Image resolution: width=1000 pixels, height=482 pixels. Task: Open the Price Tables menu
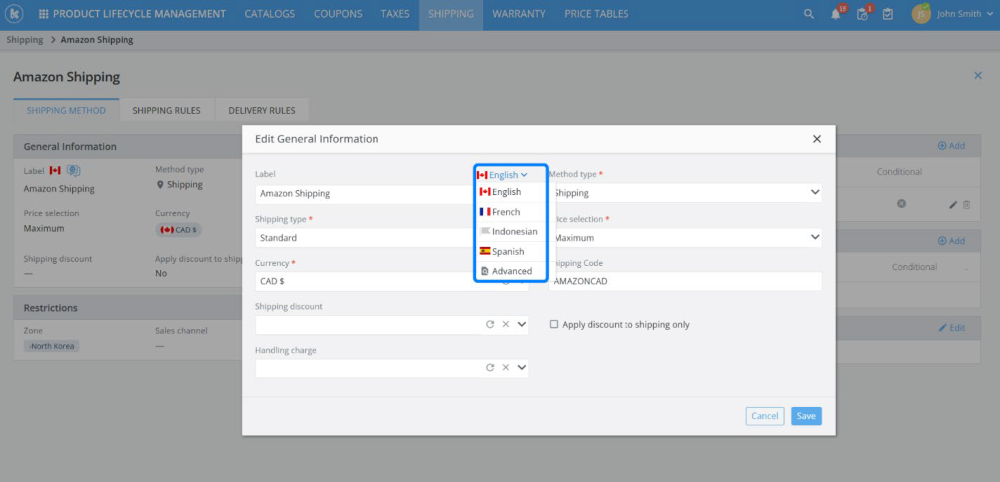click(596, 14)
